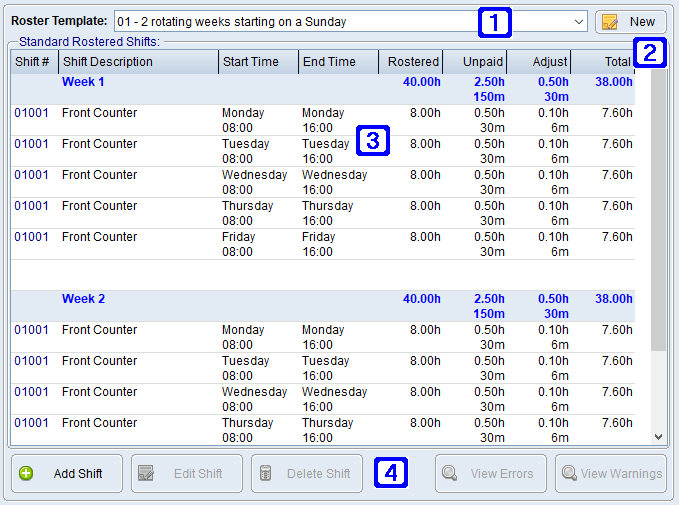Select the Week 2 summary row

300,306
